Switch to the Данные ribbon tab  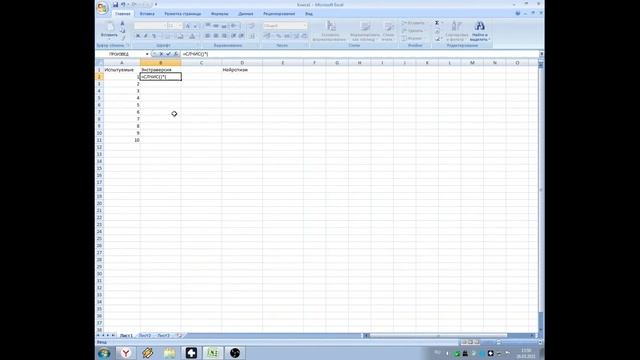pos(246,14)
